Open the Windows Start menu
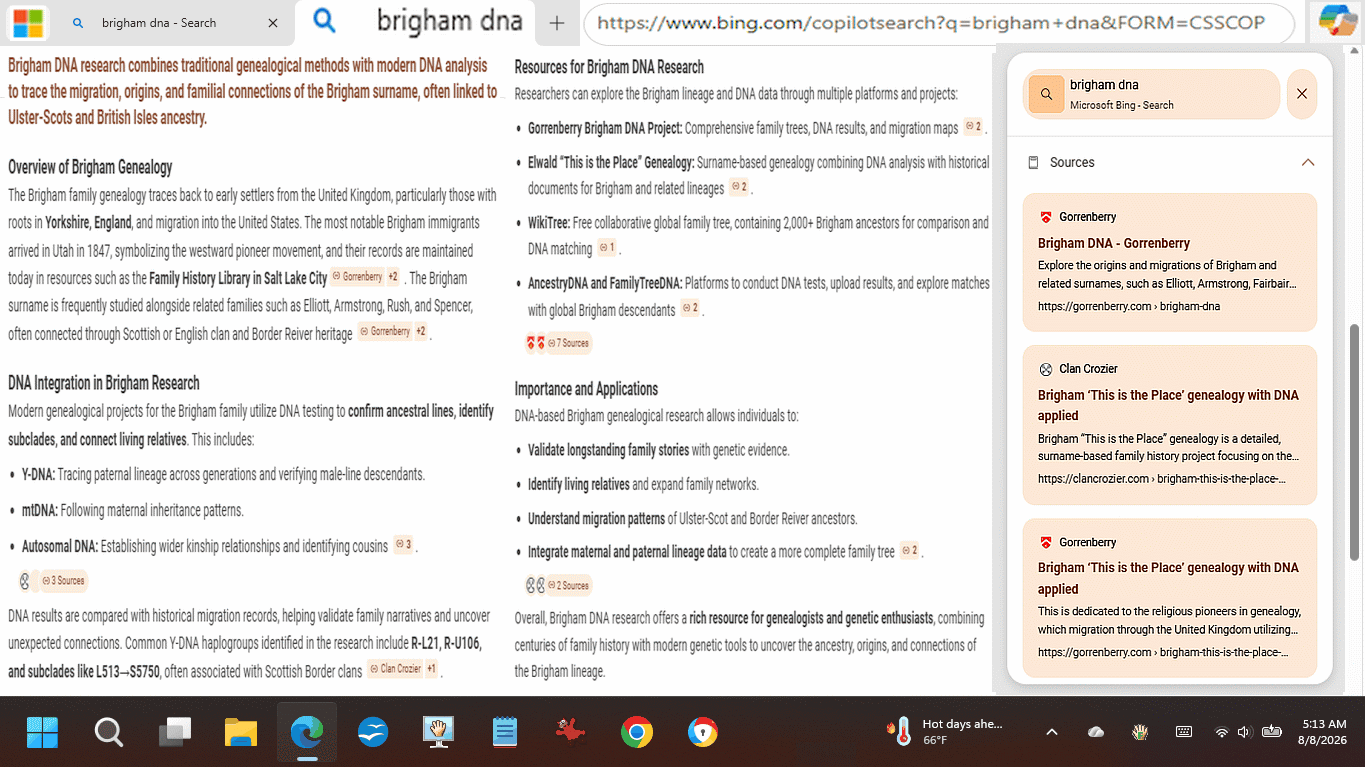Screen dimensions: 1365x767 click(x=42, y=733)
